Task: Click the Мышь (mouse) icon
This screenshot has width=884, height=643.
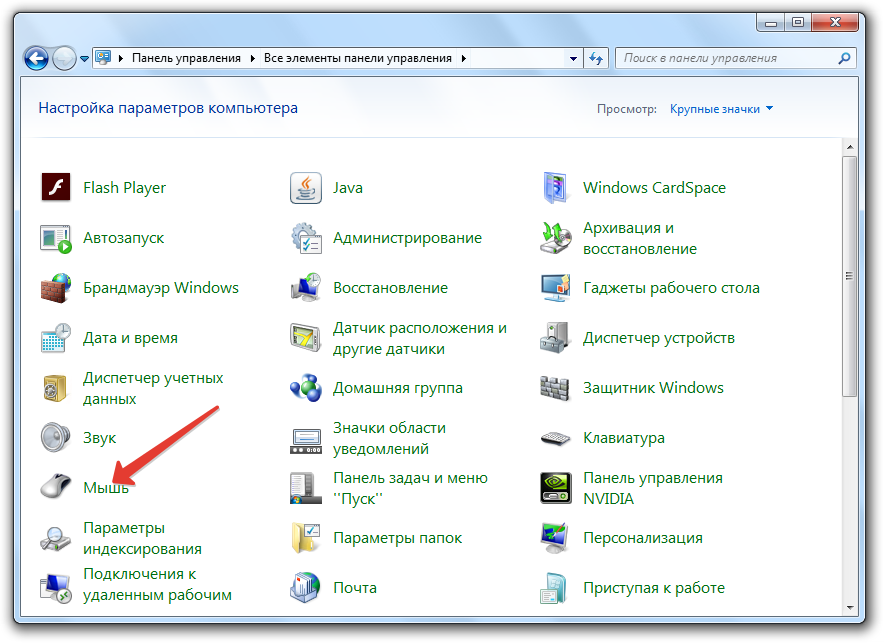Action: click(56, 488)
